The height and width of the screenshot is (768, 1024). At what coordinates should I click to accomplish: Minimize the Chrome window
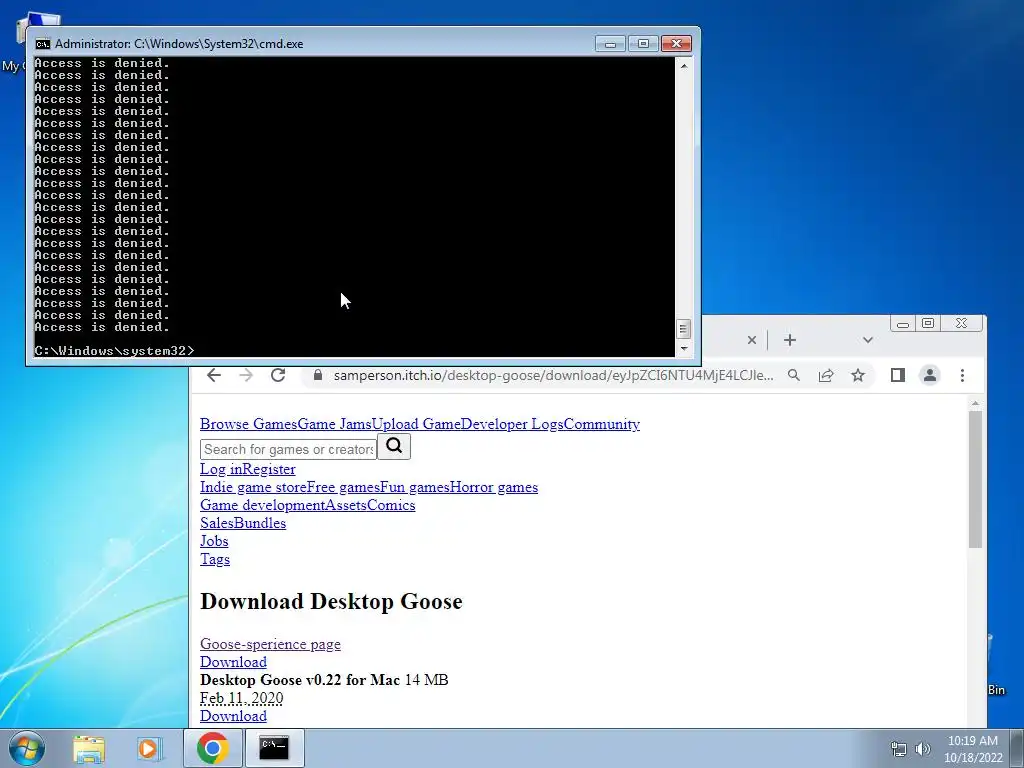coord(903,323)
